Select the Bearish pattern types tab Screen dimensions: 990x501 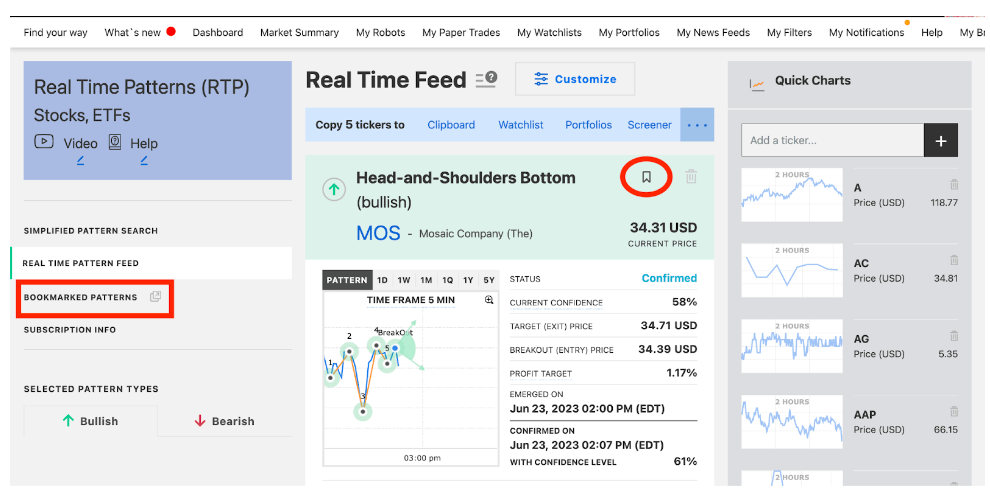click(224, 421)
